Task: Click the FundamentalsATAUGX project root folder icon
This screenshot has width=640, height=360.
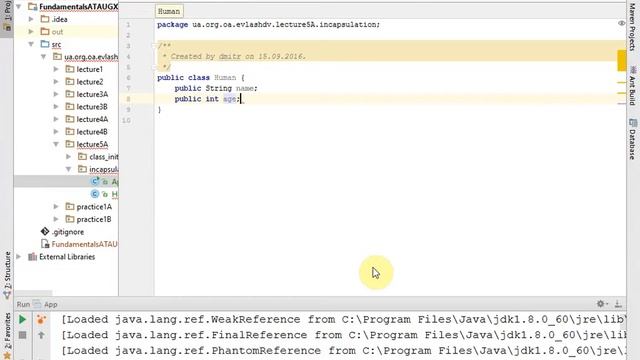Action: click(x=33, y=7)
